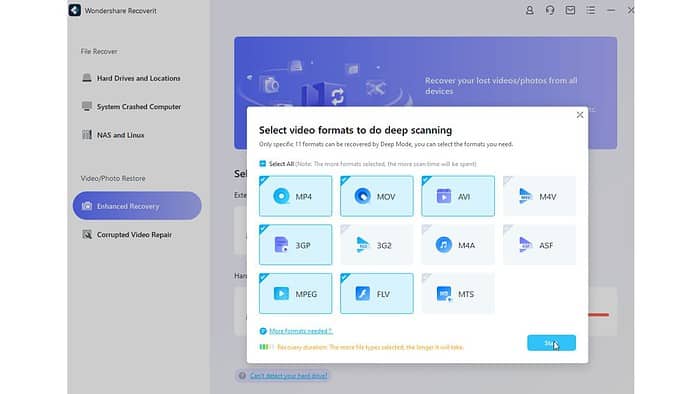
Task: Deselect the MOV format tile
Action: pyautogui.click(x=377, y=196)
